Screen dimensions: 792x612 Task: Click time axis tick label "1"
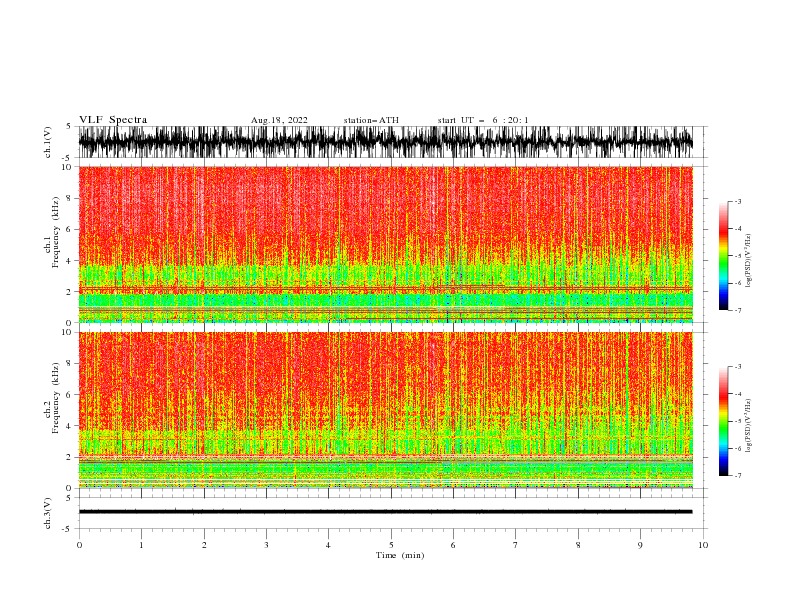141,545
